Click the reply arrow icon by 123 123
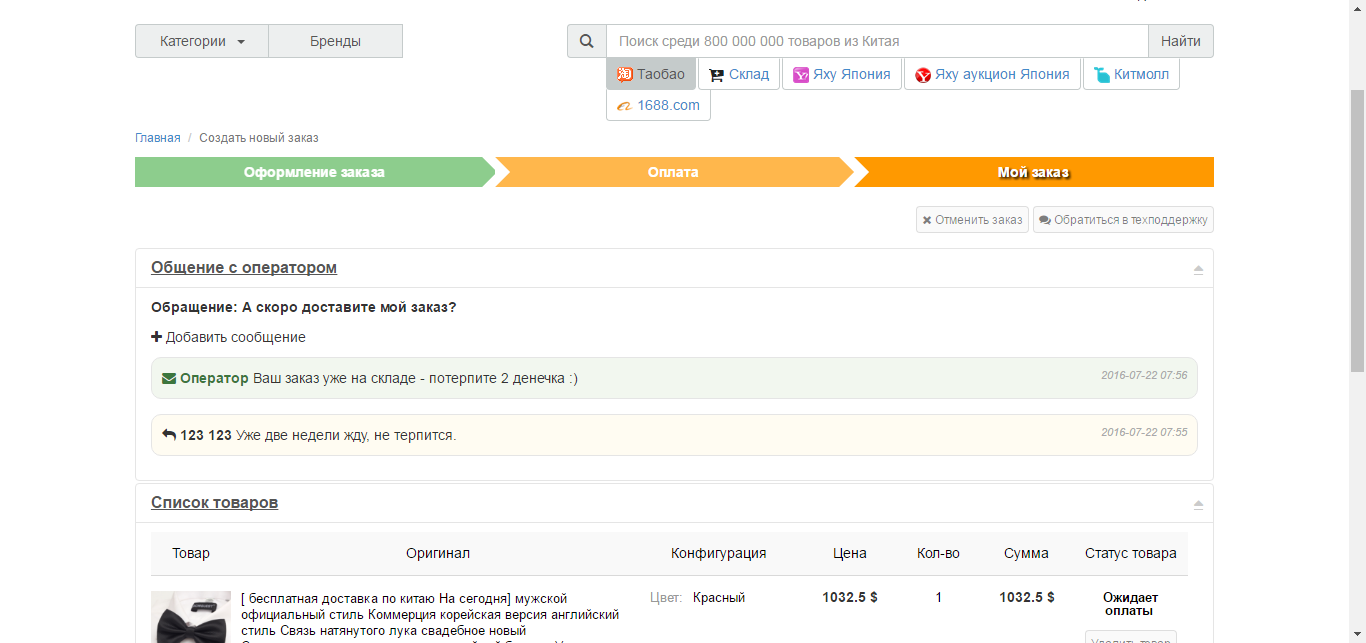 [x=169, y=436]
